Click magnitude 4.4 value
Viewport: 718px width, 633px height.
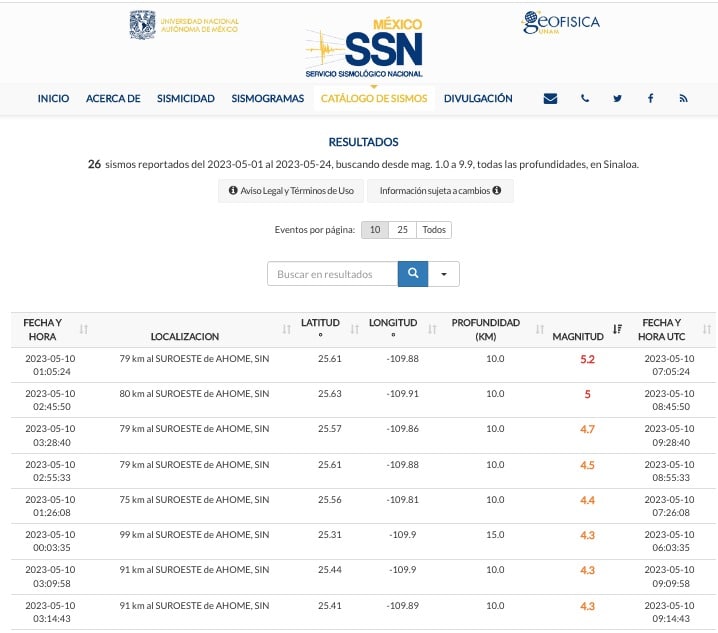(x=587, y=500)
